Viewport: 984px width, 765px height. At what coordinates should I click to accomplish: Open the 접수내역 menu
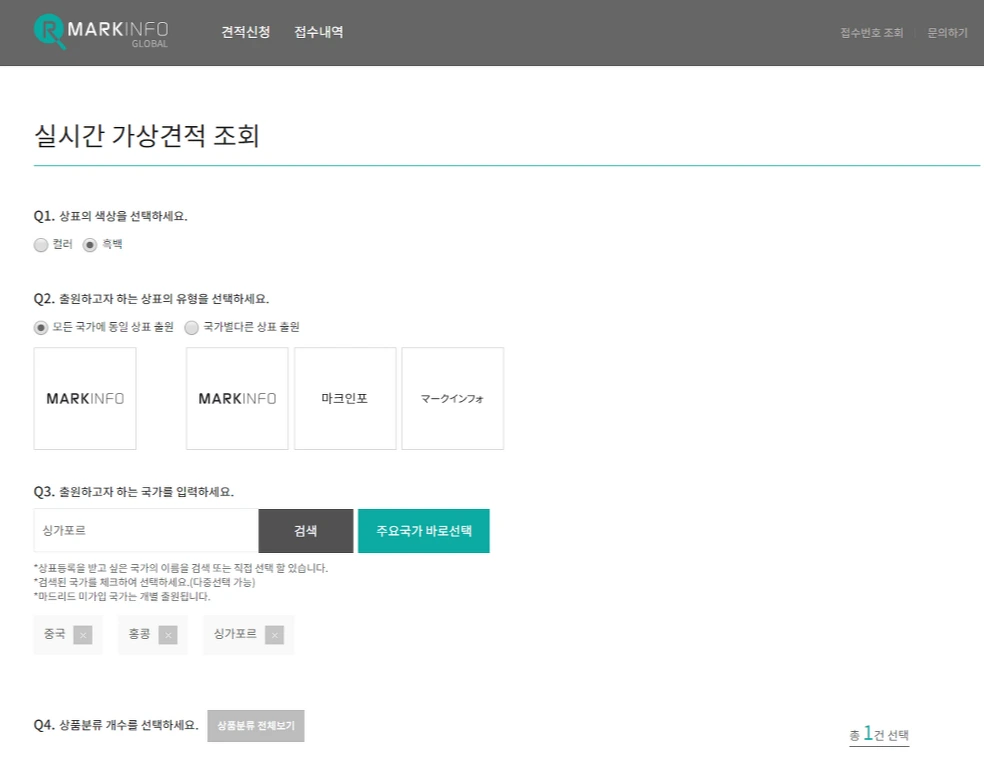318,32
